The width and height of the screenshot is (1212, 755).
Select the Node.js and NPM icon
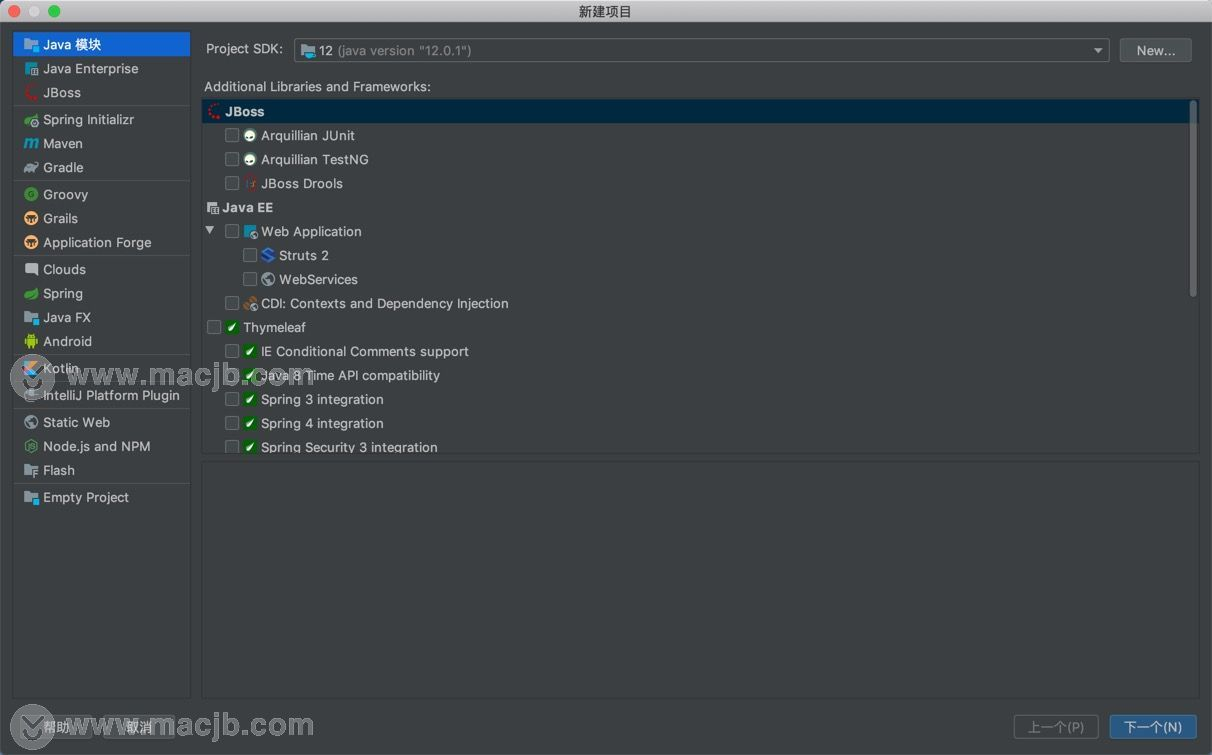31,446
